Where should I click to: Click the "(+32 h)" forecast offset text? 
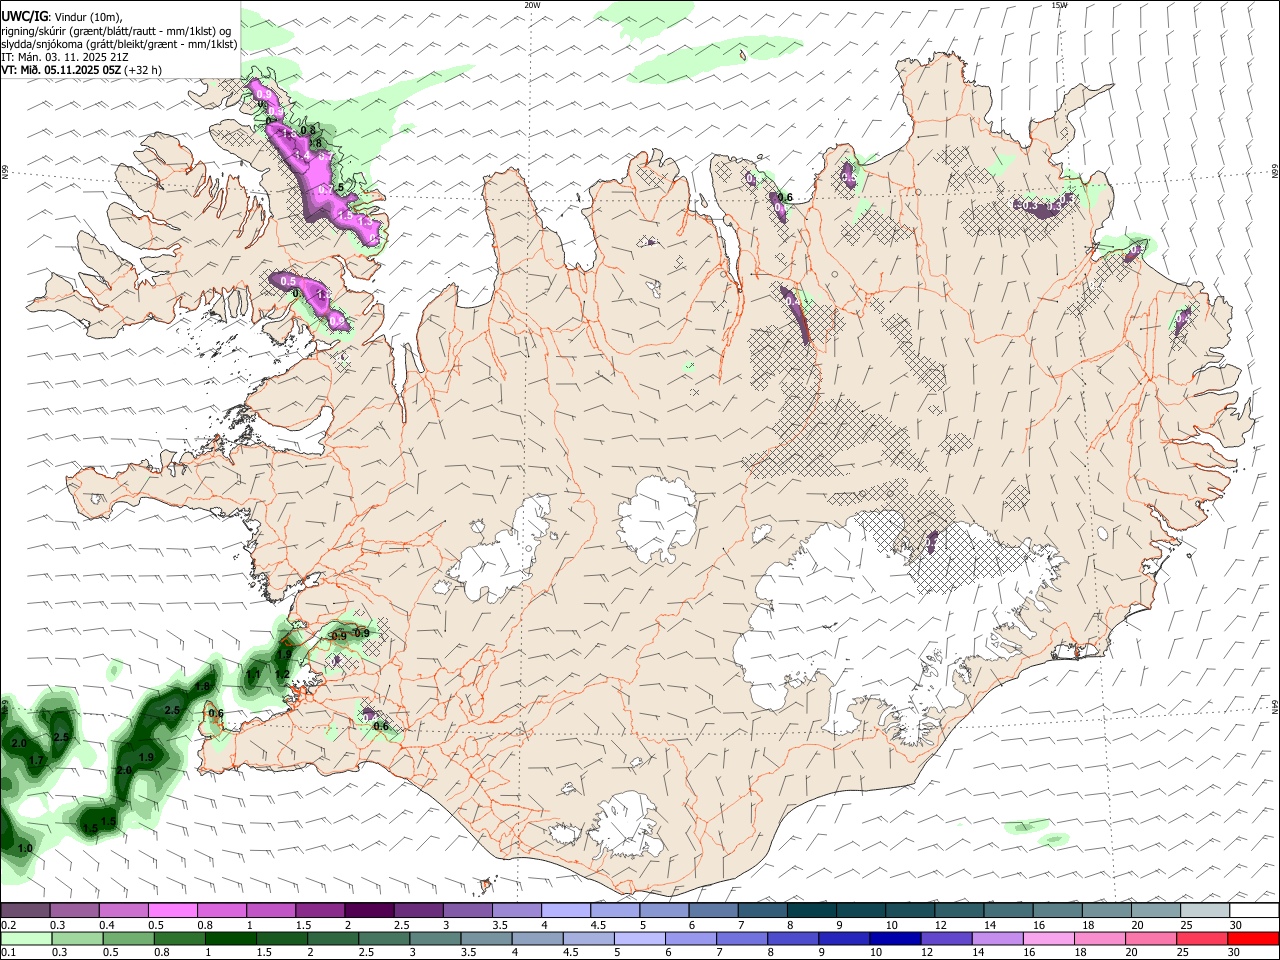[x=143, y=70]
